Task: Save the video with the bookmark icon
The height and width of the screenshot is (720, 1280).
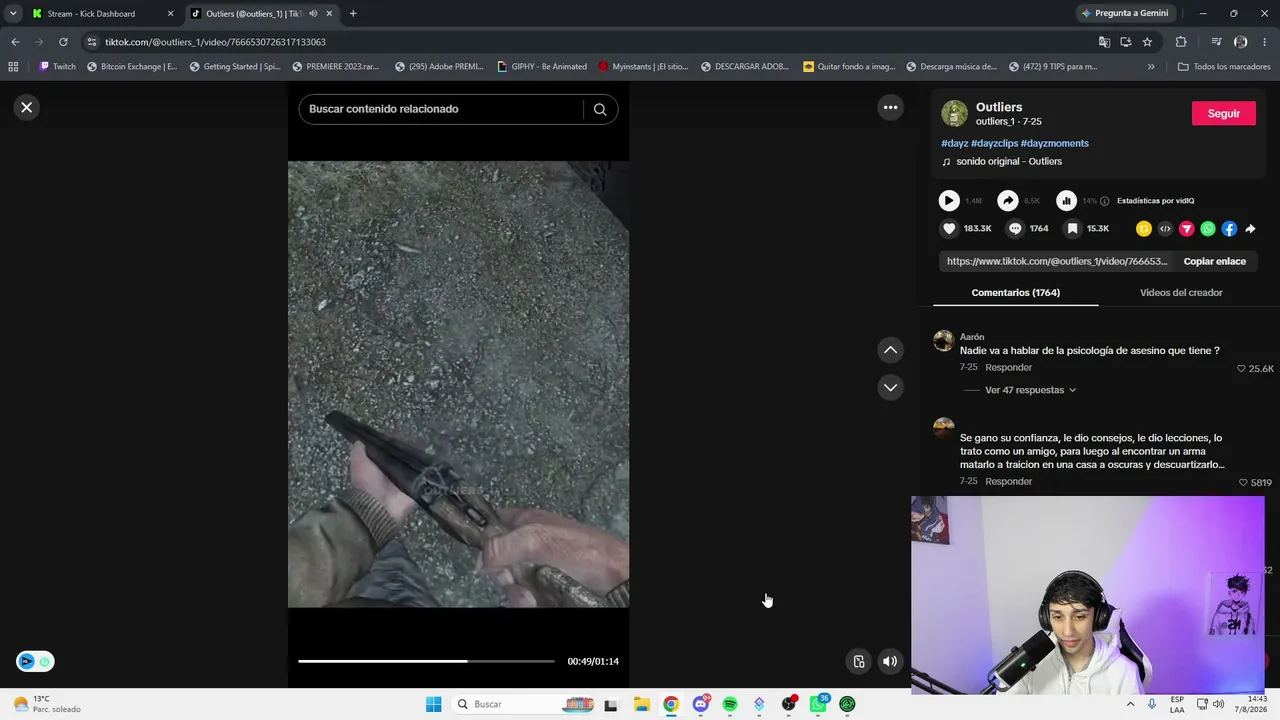Action: pos(1072,228)
